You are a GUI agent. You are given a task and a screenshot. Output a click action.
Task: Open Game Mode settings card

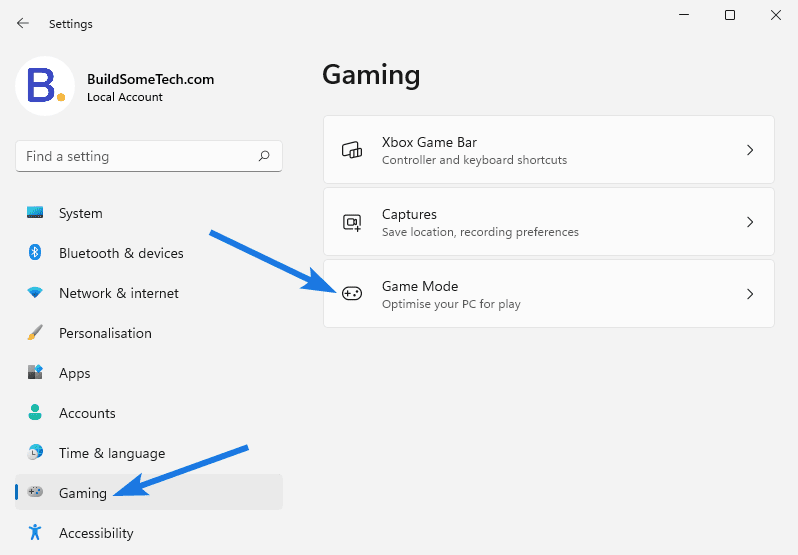point(549,294)
